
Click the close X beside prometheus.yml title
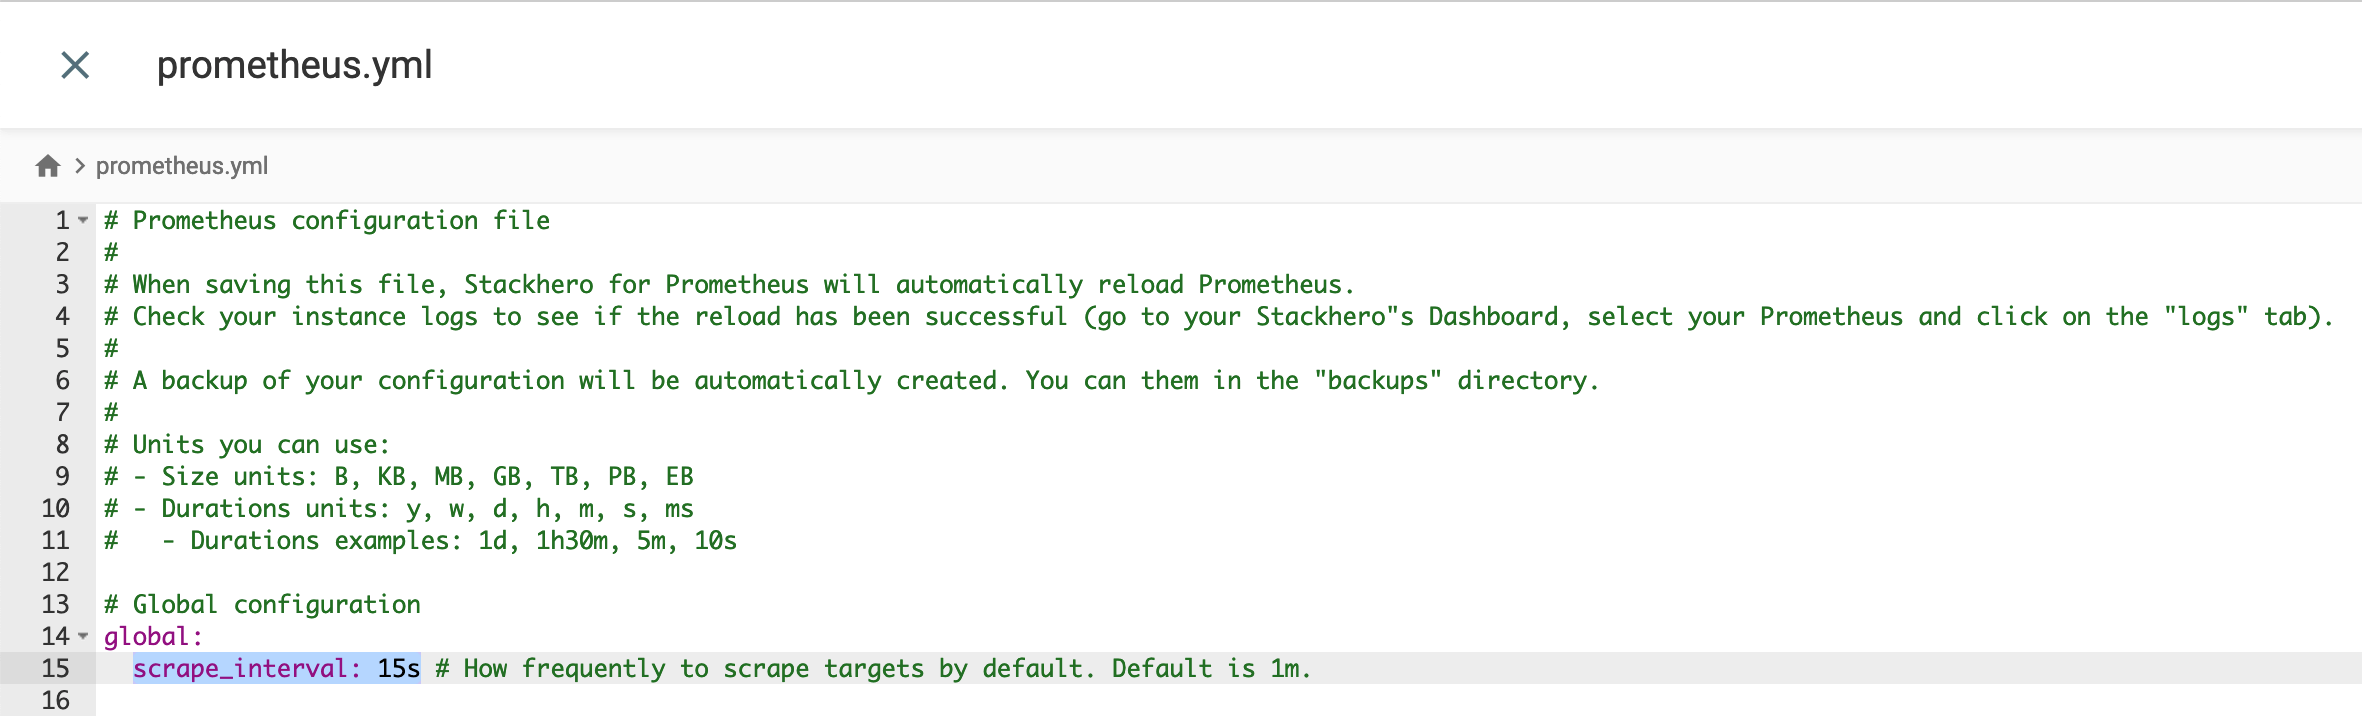[73, 66]
